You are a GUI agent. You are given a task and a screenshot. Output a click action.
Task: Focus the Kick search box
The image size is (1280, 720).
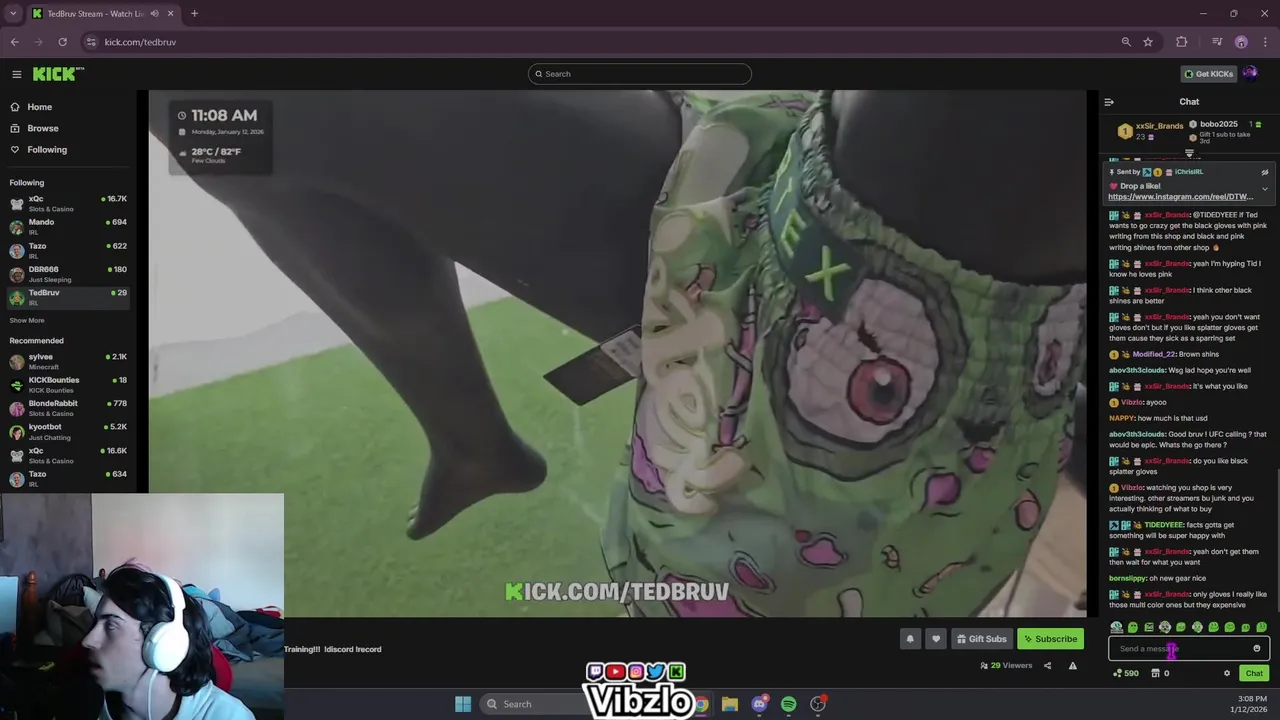640,74
